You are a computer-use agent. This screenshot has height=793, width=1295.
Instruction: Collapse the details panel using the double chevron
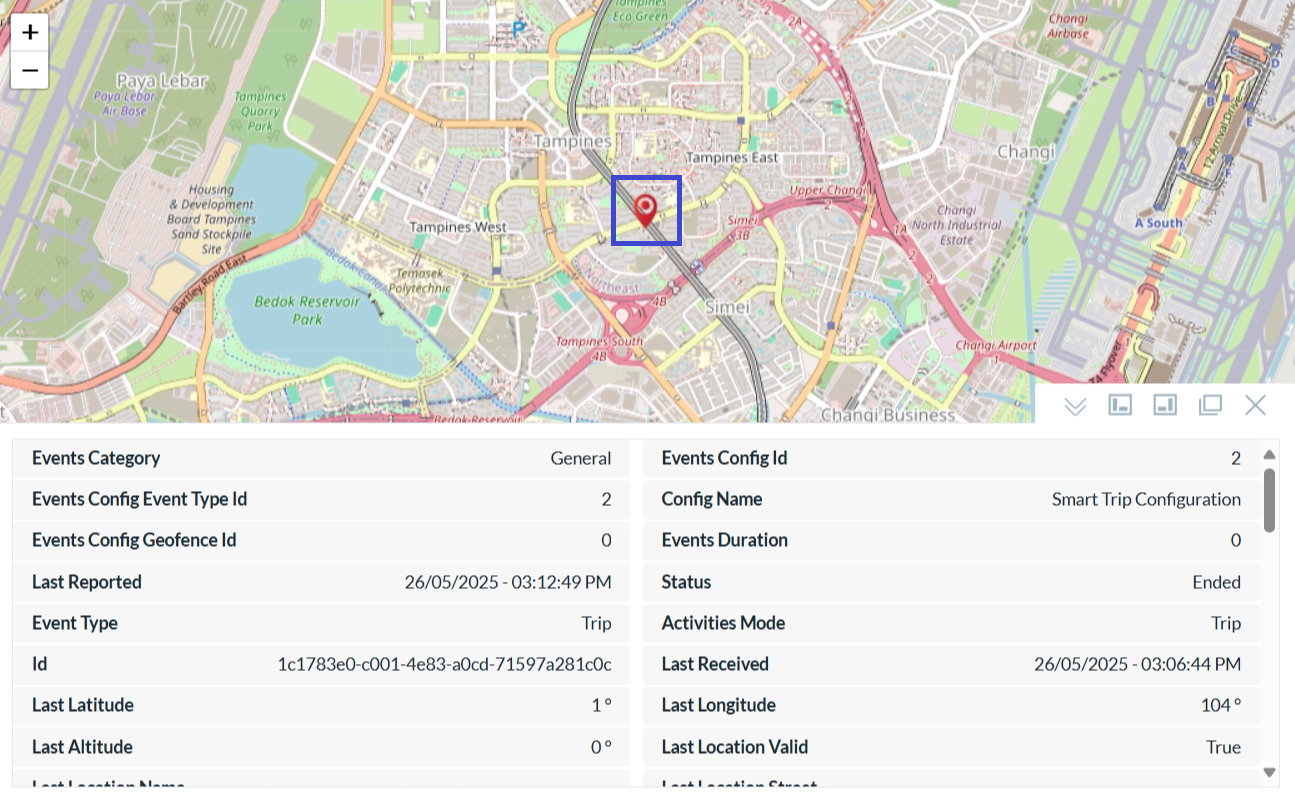point(1075,405)
